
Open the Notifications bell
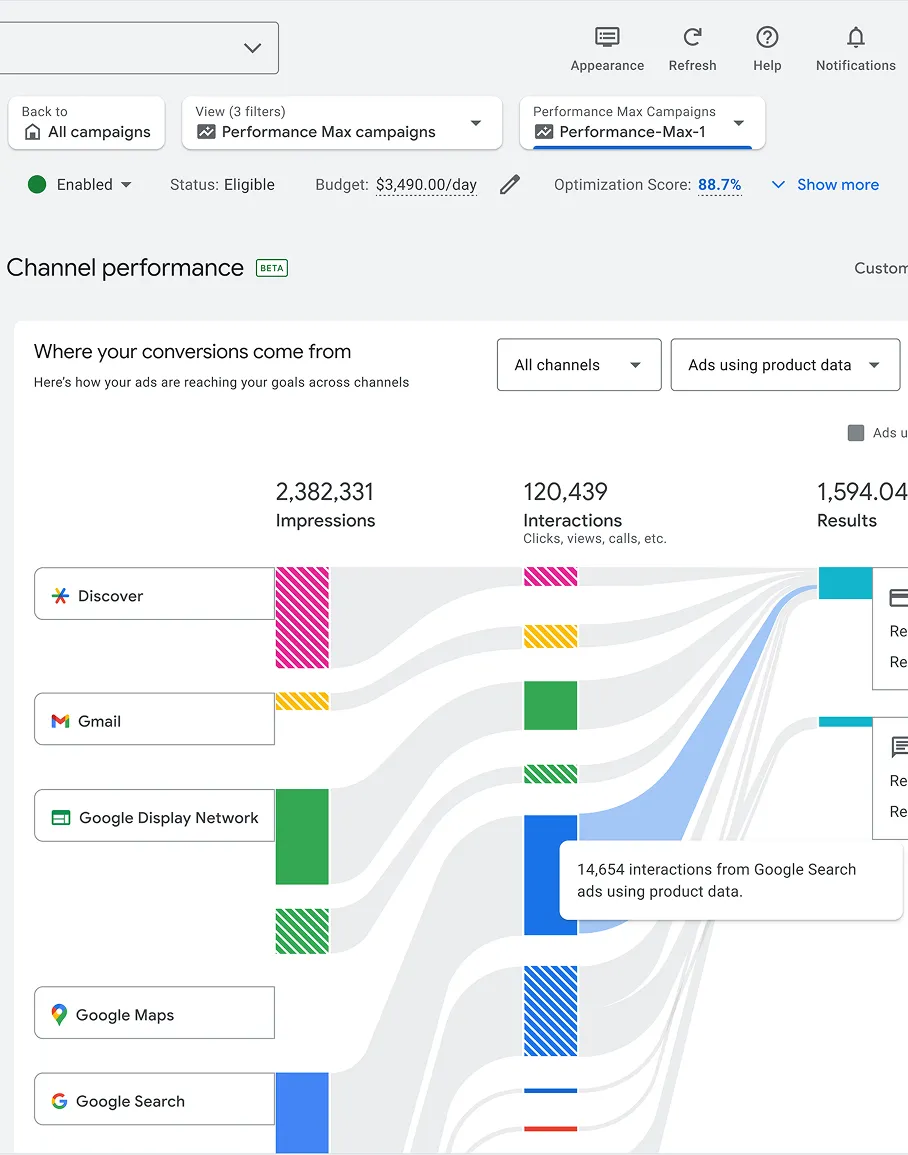tap(855, 37)
